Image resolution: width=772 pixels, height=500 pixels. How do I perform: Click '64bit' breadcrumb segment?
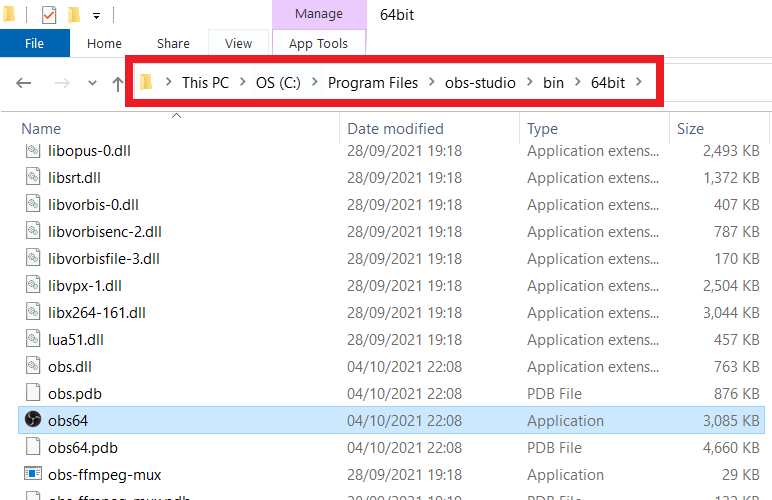click(x=608, y=83)
